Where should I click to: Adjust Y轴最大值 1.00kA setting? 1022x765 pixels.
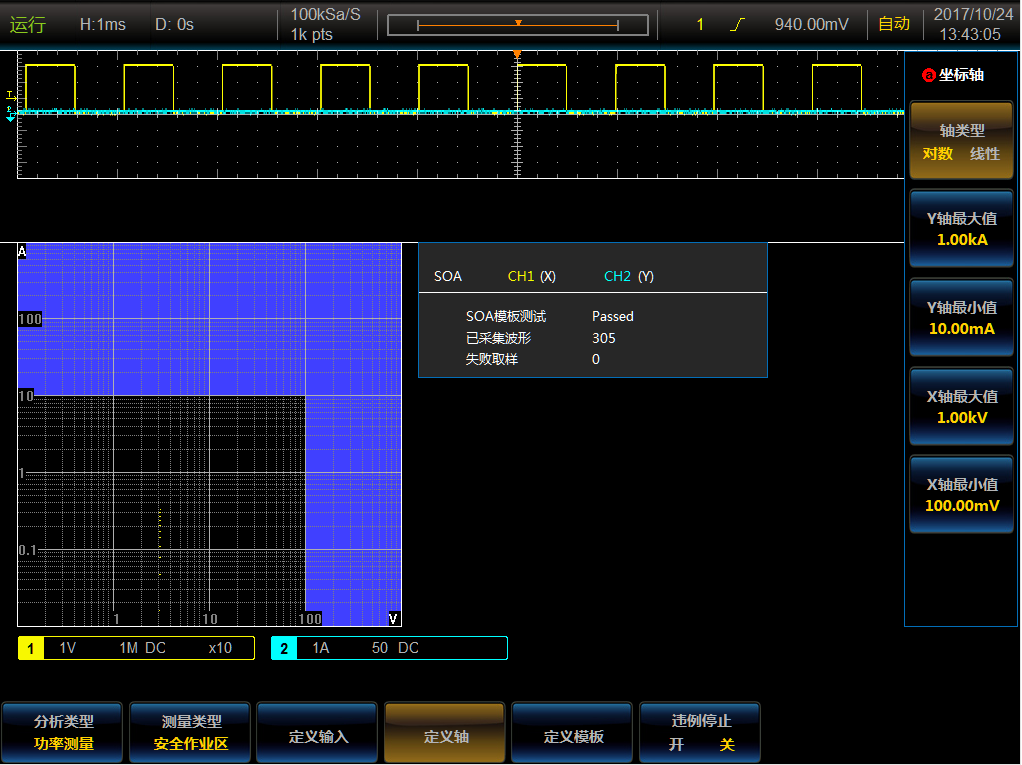960,229
